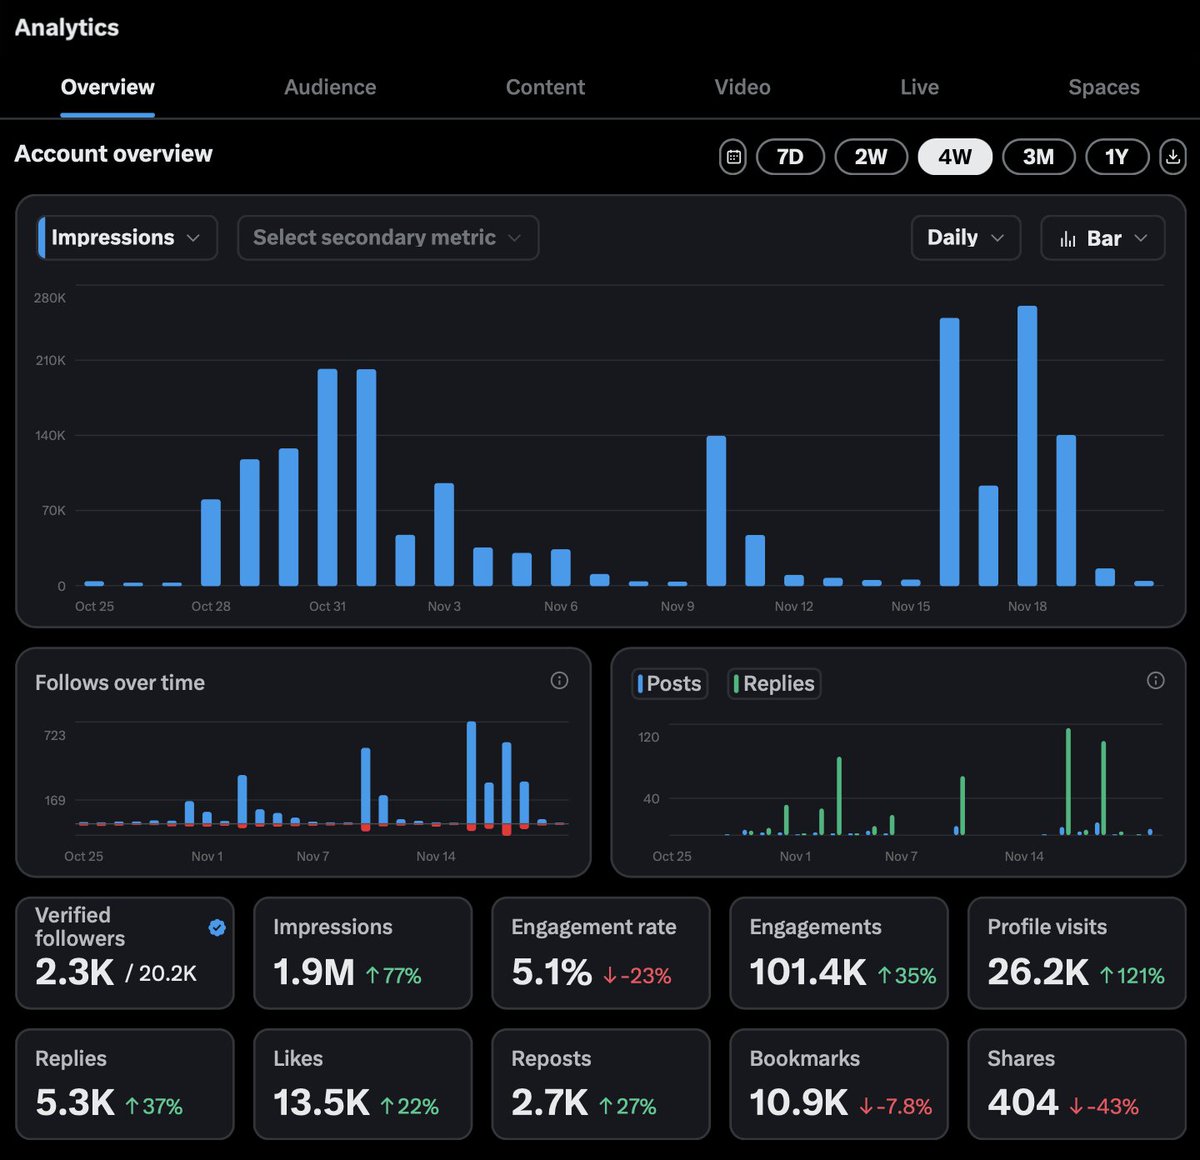Open the Bar chart type dropdown

(x=1103, y=238)
